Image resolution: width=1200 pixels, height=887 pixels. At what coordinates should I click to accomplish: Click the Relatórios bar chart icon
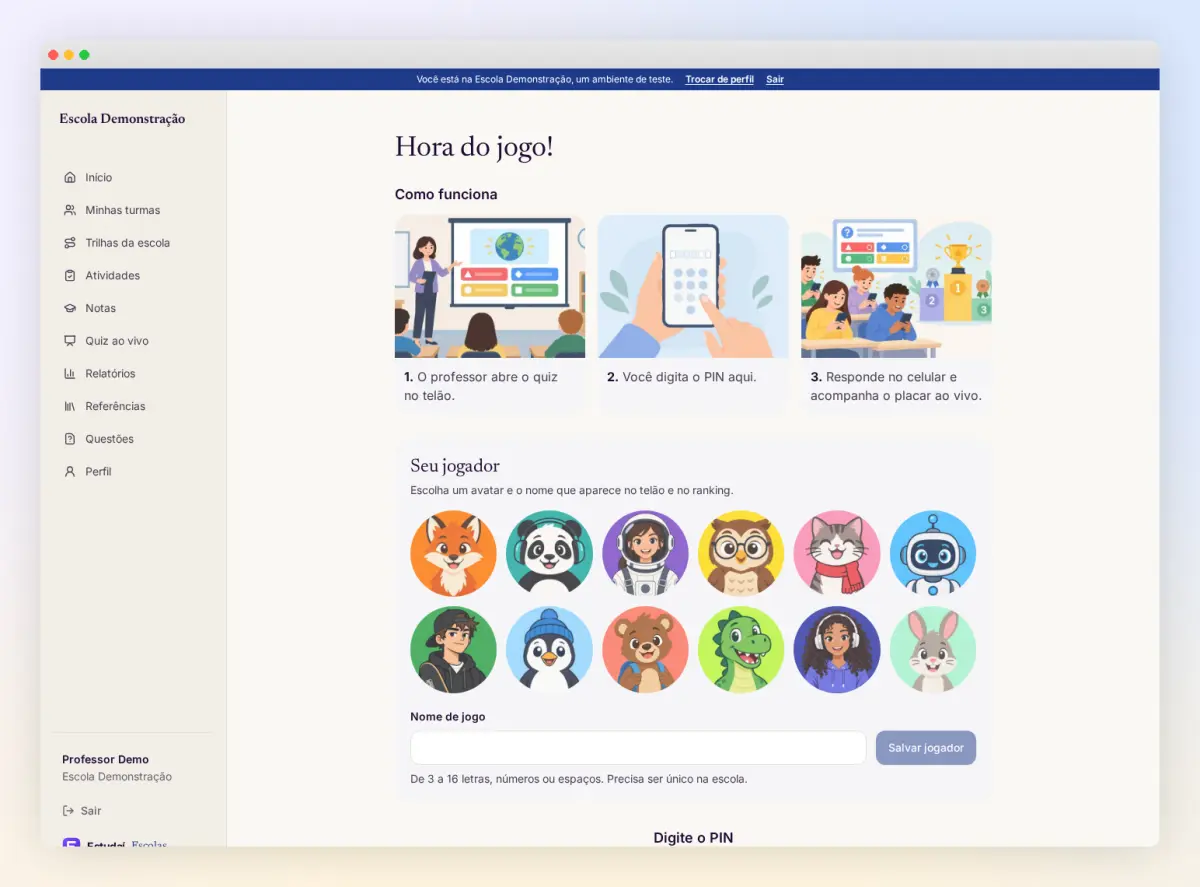click(70, 373)
